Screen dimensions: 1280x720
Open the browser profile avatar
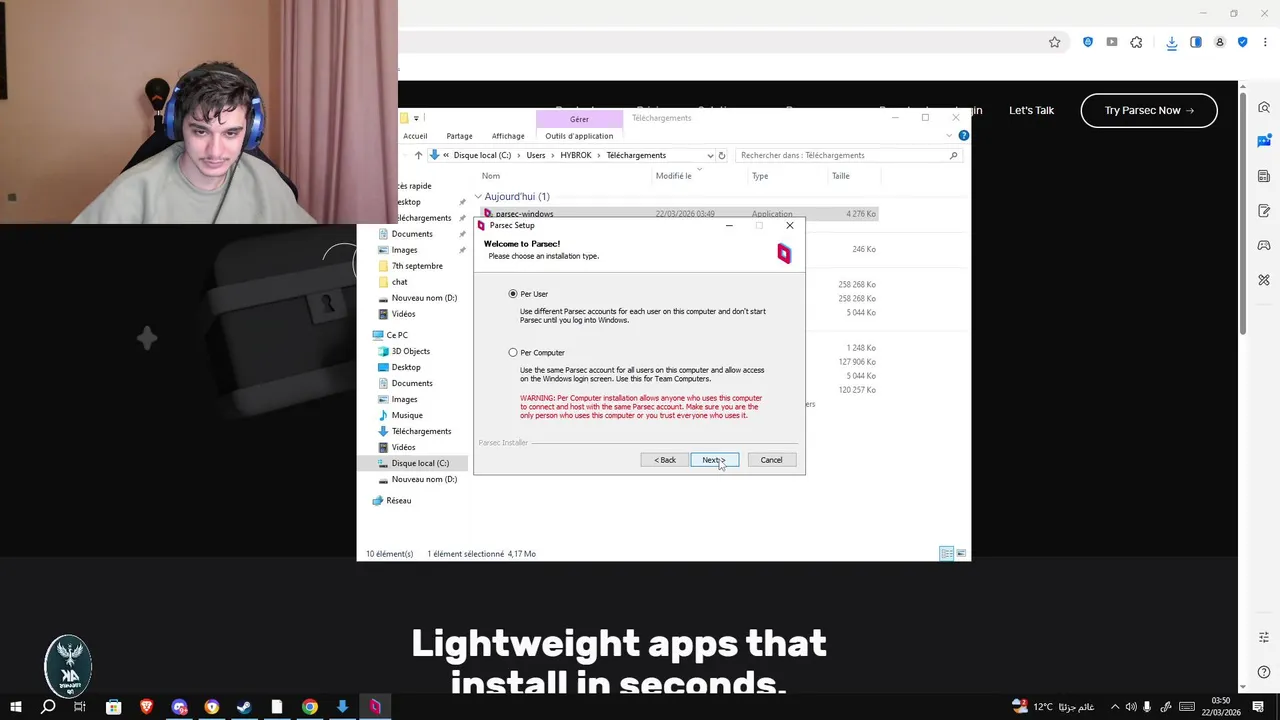(1219, 42)
